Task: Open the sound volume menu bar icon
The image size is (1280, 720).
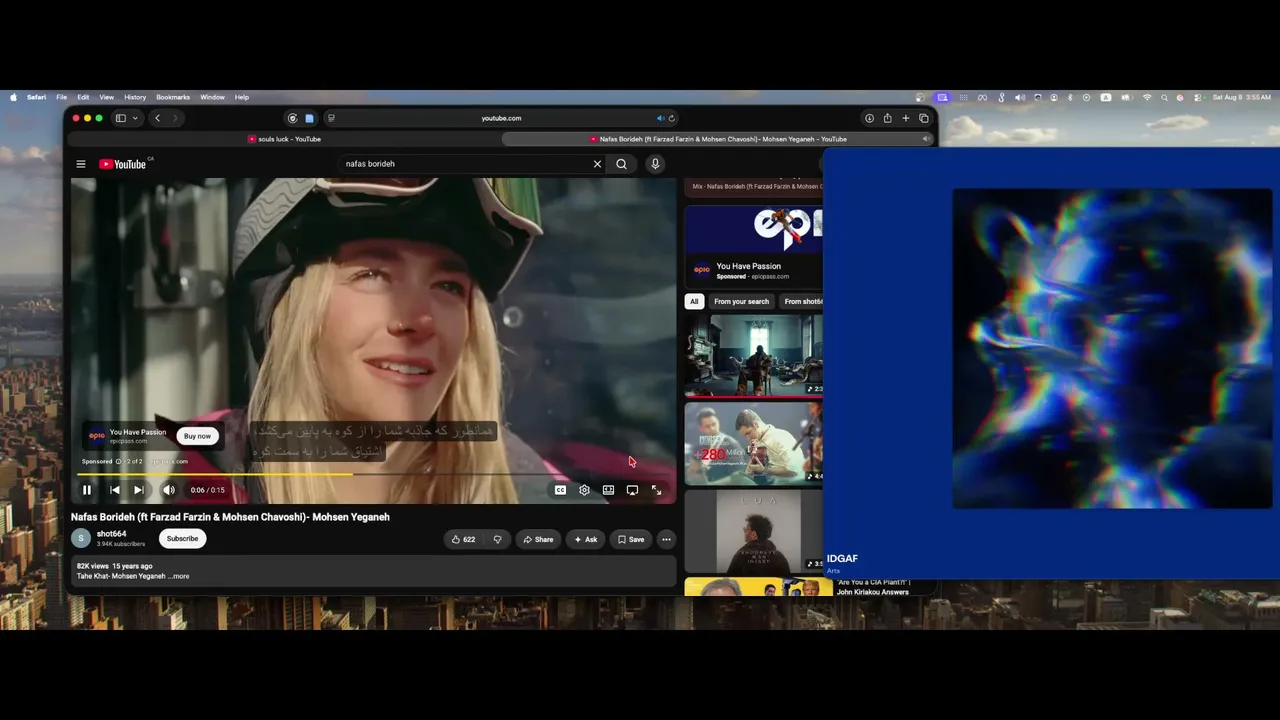Action: (1020, 97)
